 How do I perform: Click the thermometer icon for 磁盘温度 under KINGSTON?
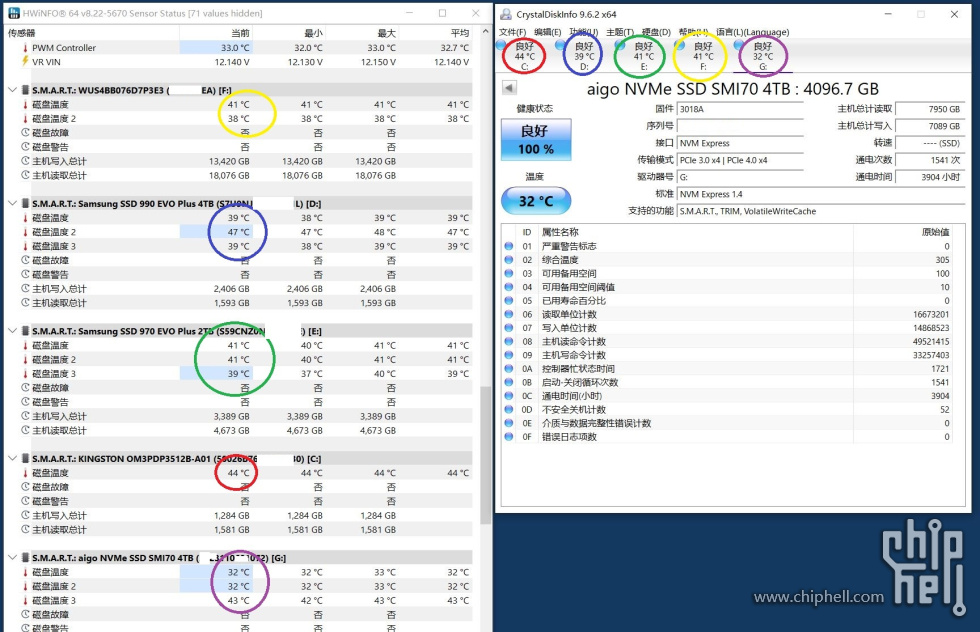click(x=25, y=473)
